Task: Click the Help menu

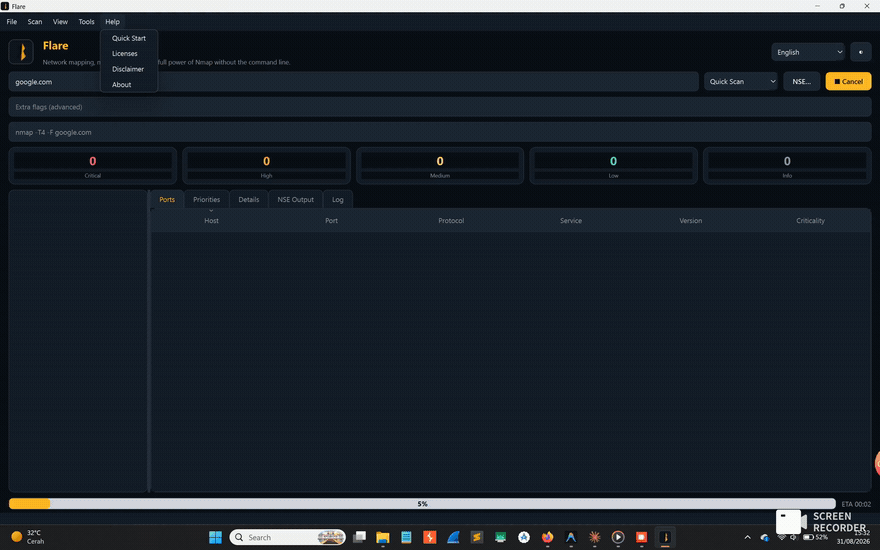Action: point(112,22)
